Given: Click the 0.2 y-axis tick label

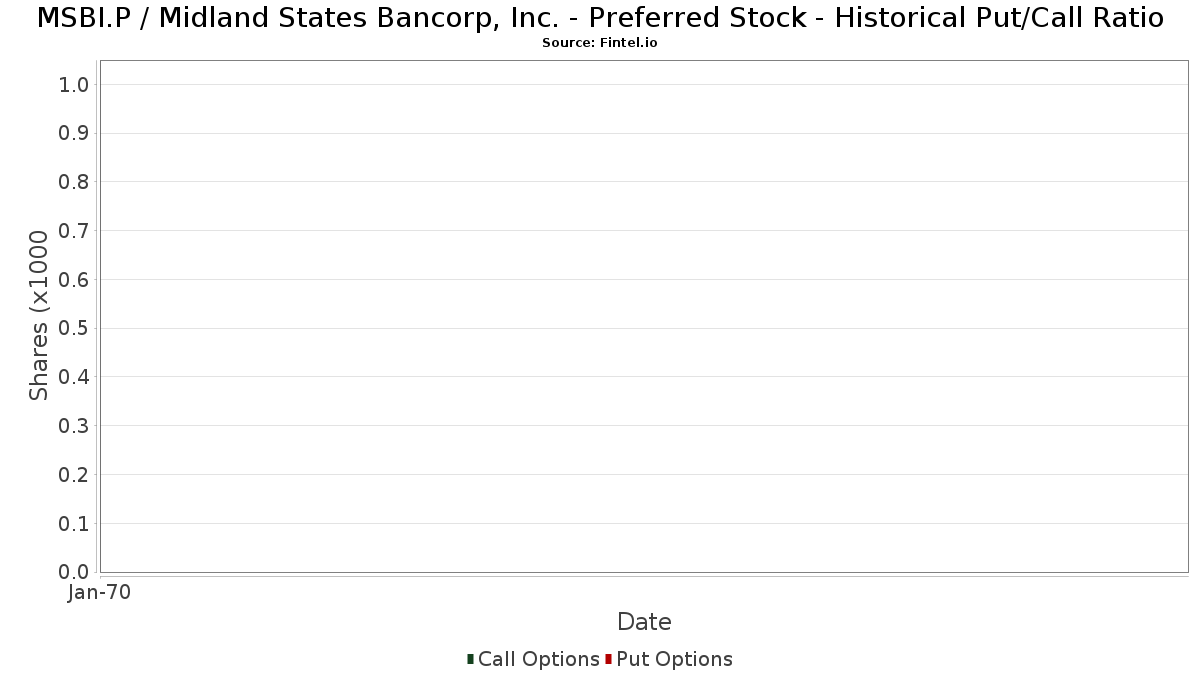Looking at the screenshot, I should [75, 475].
